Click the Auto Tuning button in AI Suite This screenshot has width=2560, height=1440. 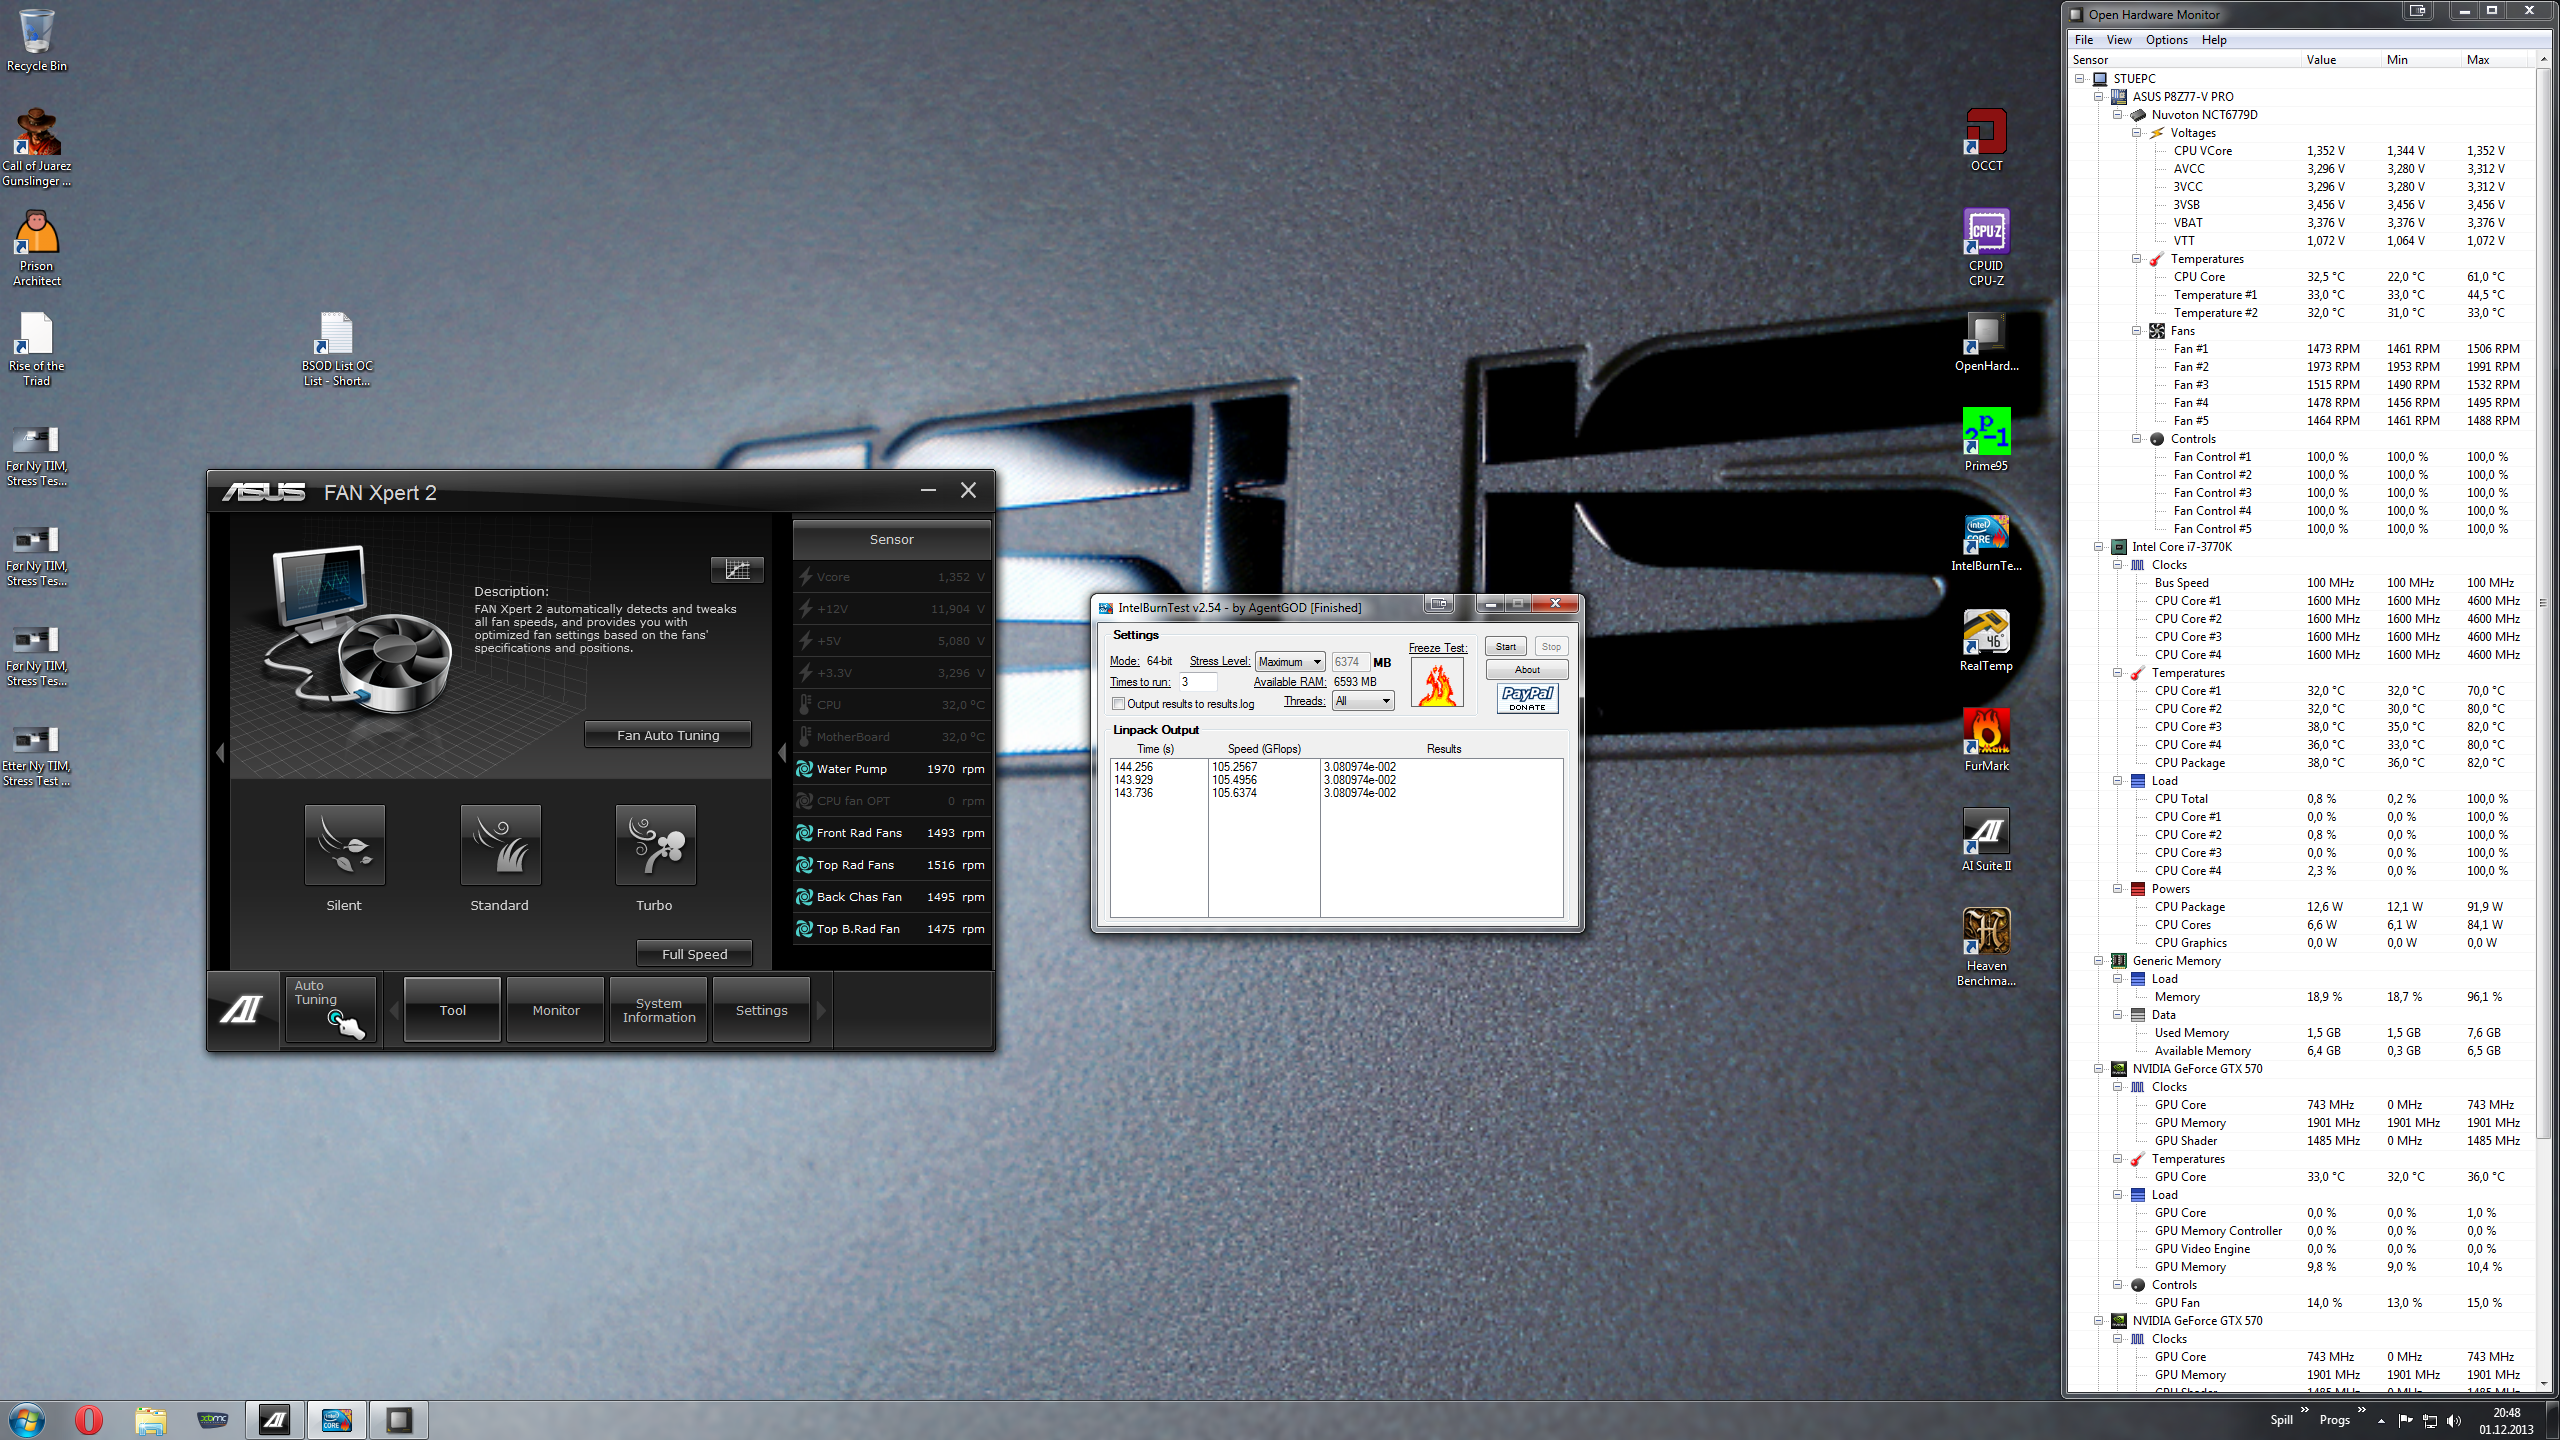[x=330, y=1010]
